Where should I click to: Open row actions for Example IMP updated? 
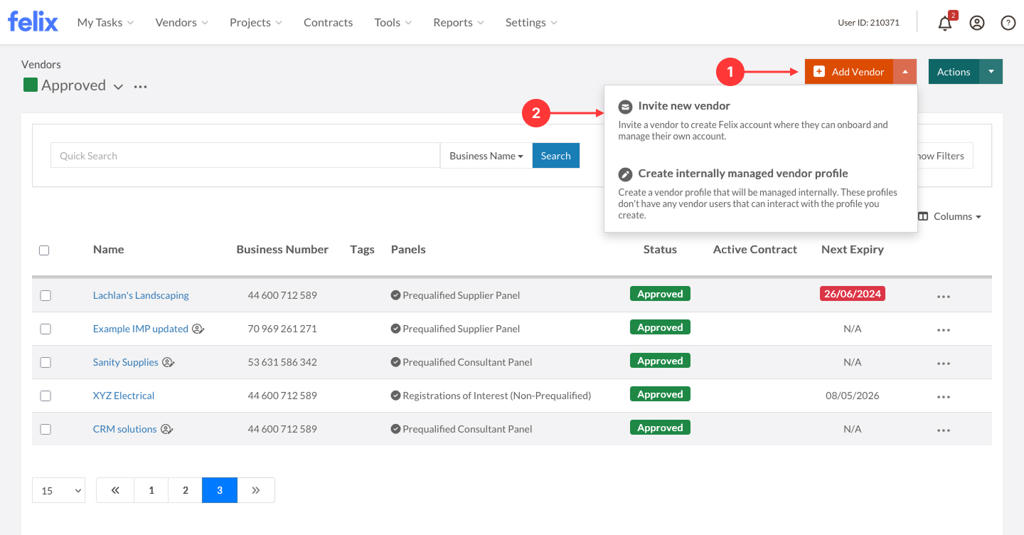click(943, 330)
